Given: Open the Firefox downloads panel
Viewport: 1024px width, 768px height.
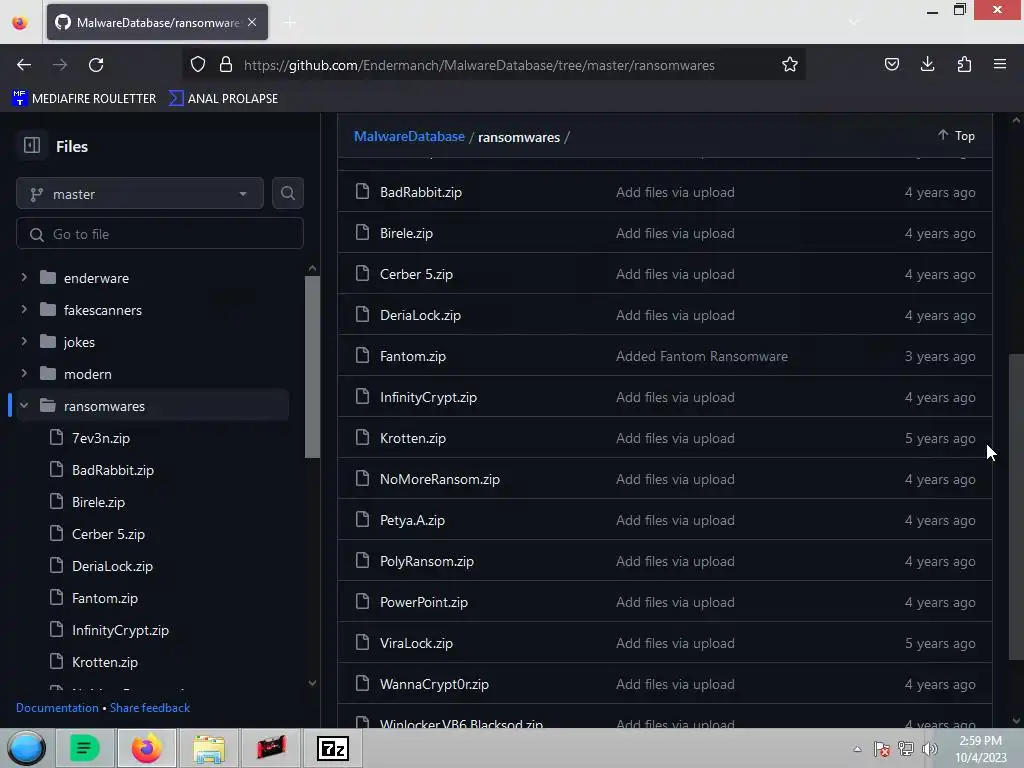Looking at the screenshot, I should click(927, 64).
